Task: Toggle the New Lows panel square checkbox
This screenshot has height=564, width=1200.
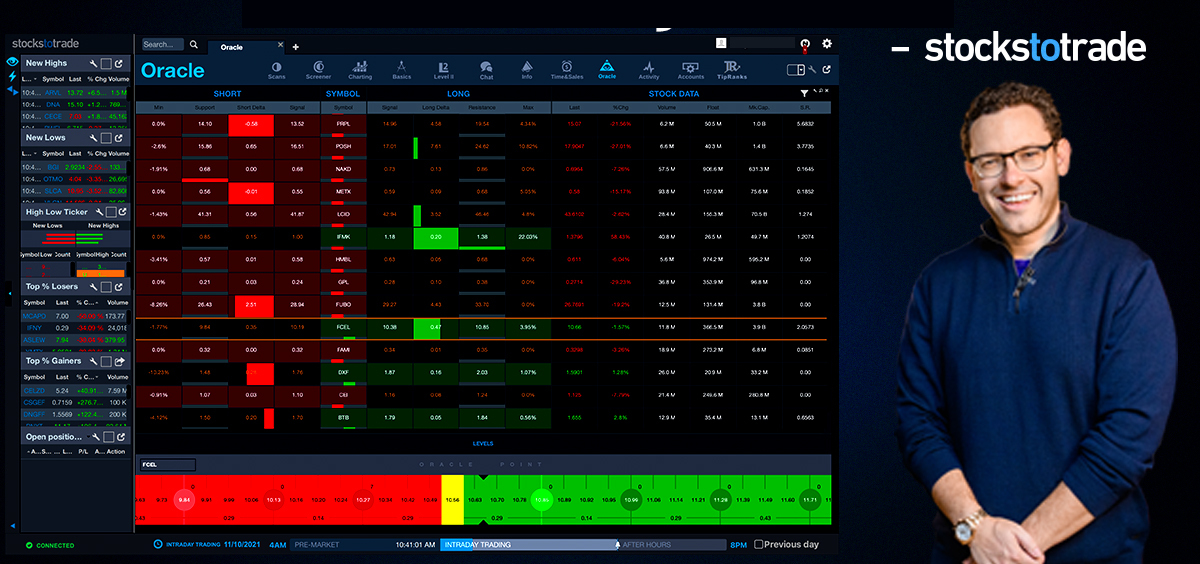Action: tap(107, 138)
